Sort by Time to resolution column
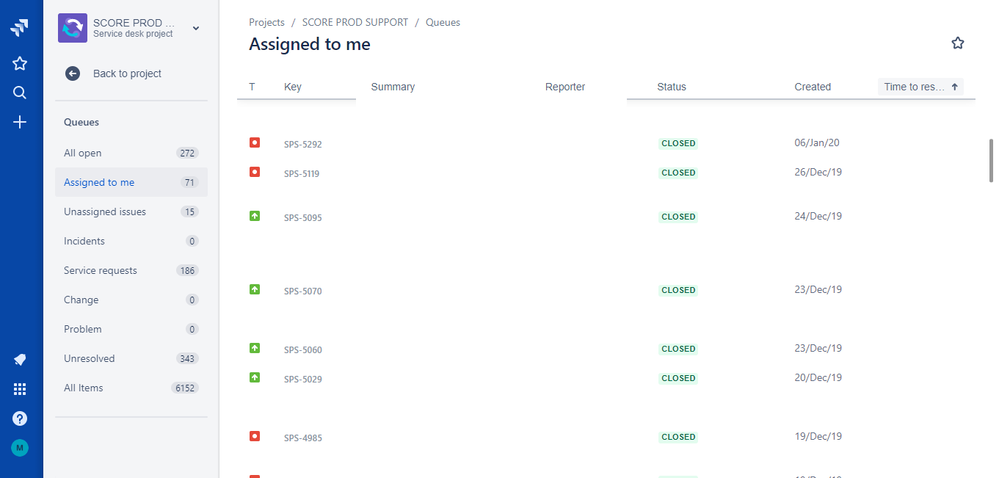This screenshot has height=478, width=999. (x=921, y=87)
